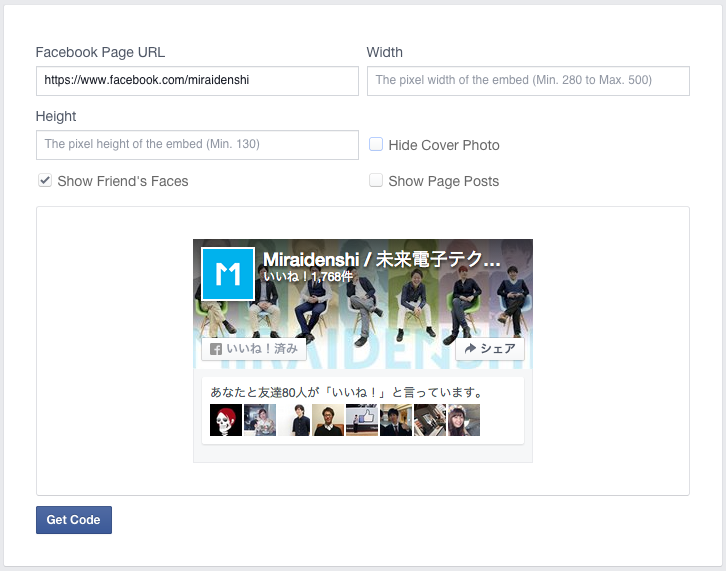726x571 pixels.
Task: Click the Show Page Posts label
Action: (444, 181)
